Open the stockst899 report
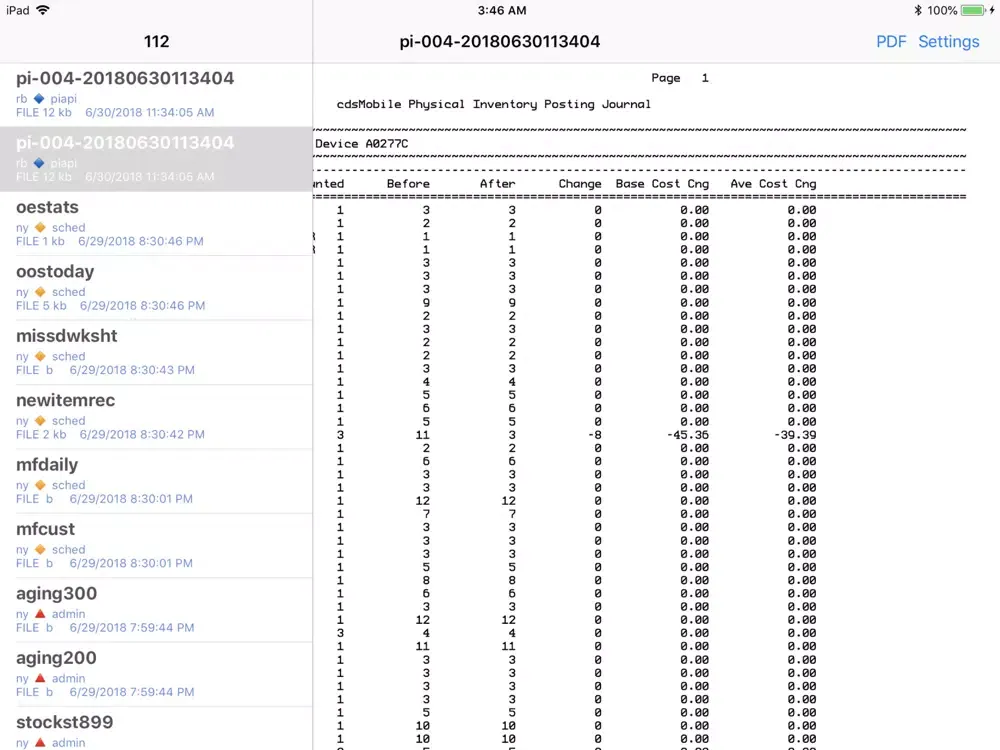The image size is (1000, 750). tap(156, 729)
